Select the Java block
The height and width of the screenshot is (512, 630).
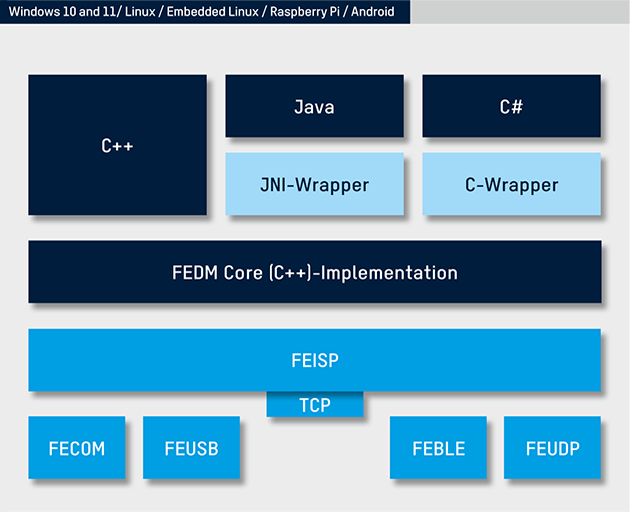point(314,106)
